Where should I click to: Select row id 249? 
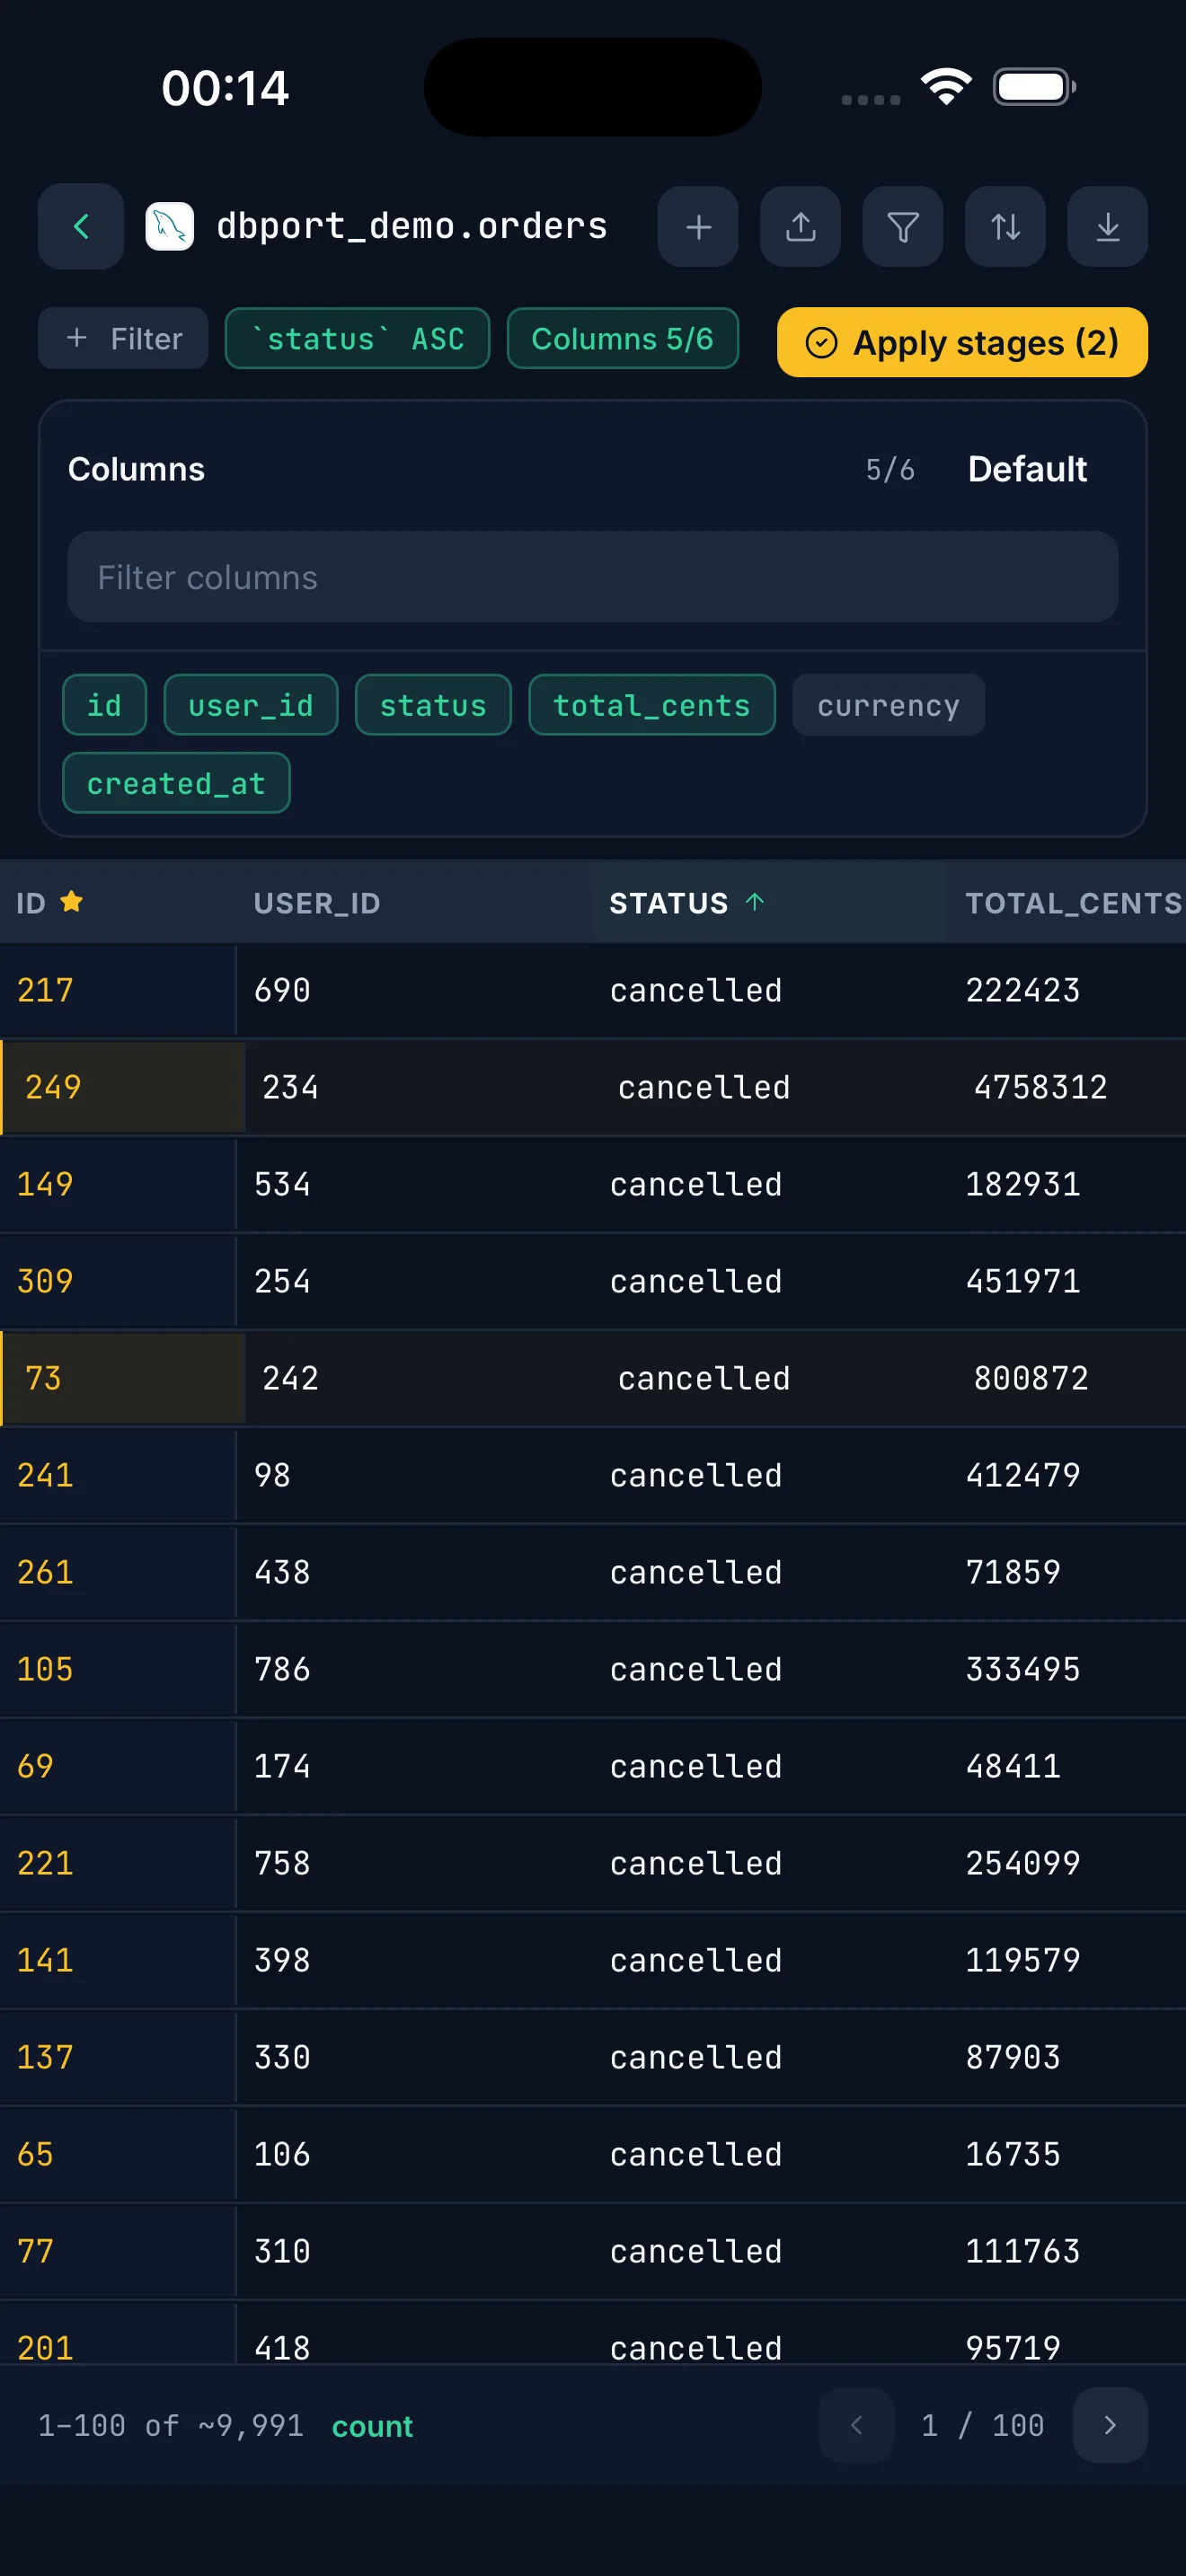53,1087
